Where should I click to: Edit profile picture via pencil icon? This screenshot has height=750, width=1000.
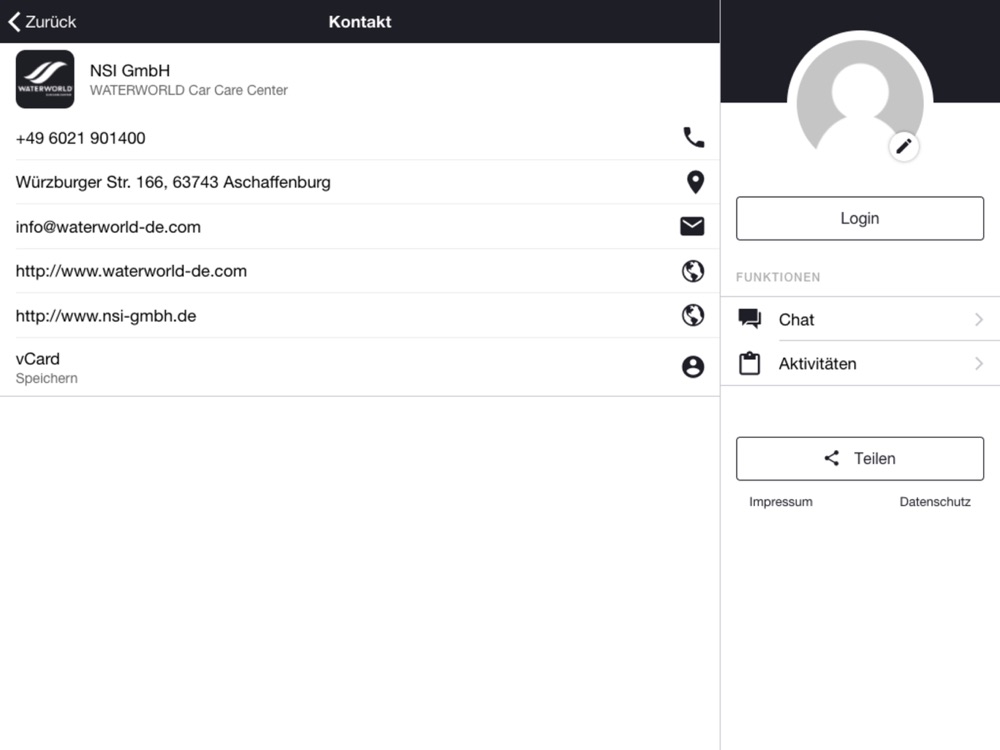[x=903, y=147]
